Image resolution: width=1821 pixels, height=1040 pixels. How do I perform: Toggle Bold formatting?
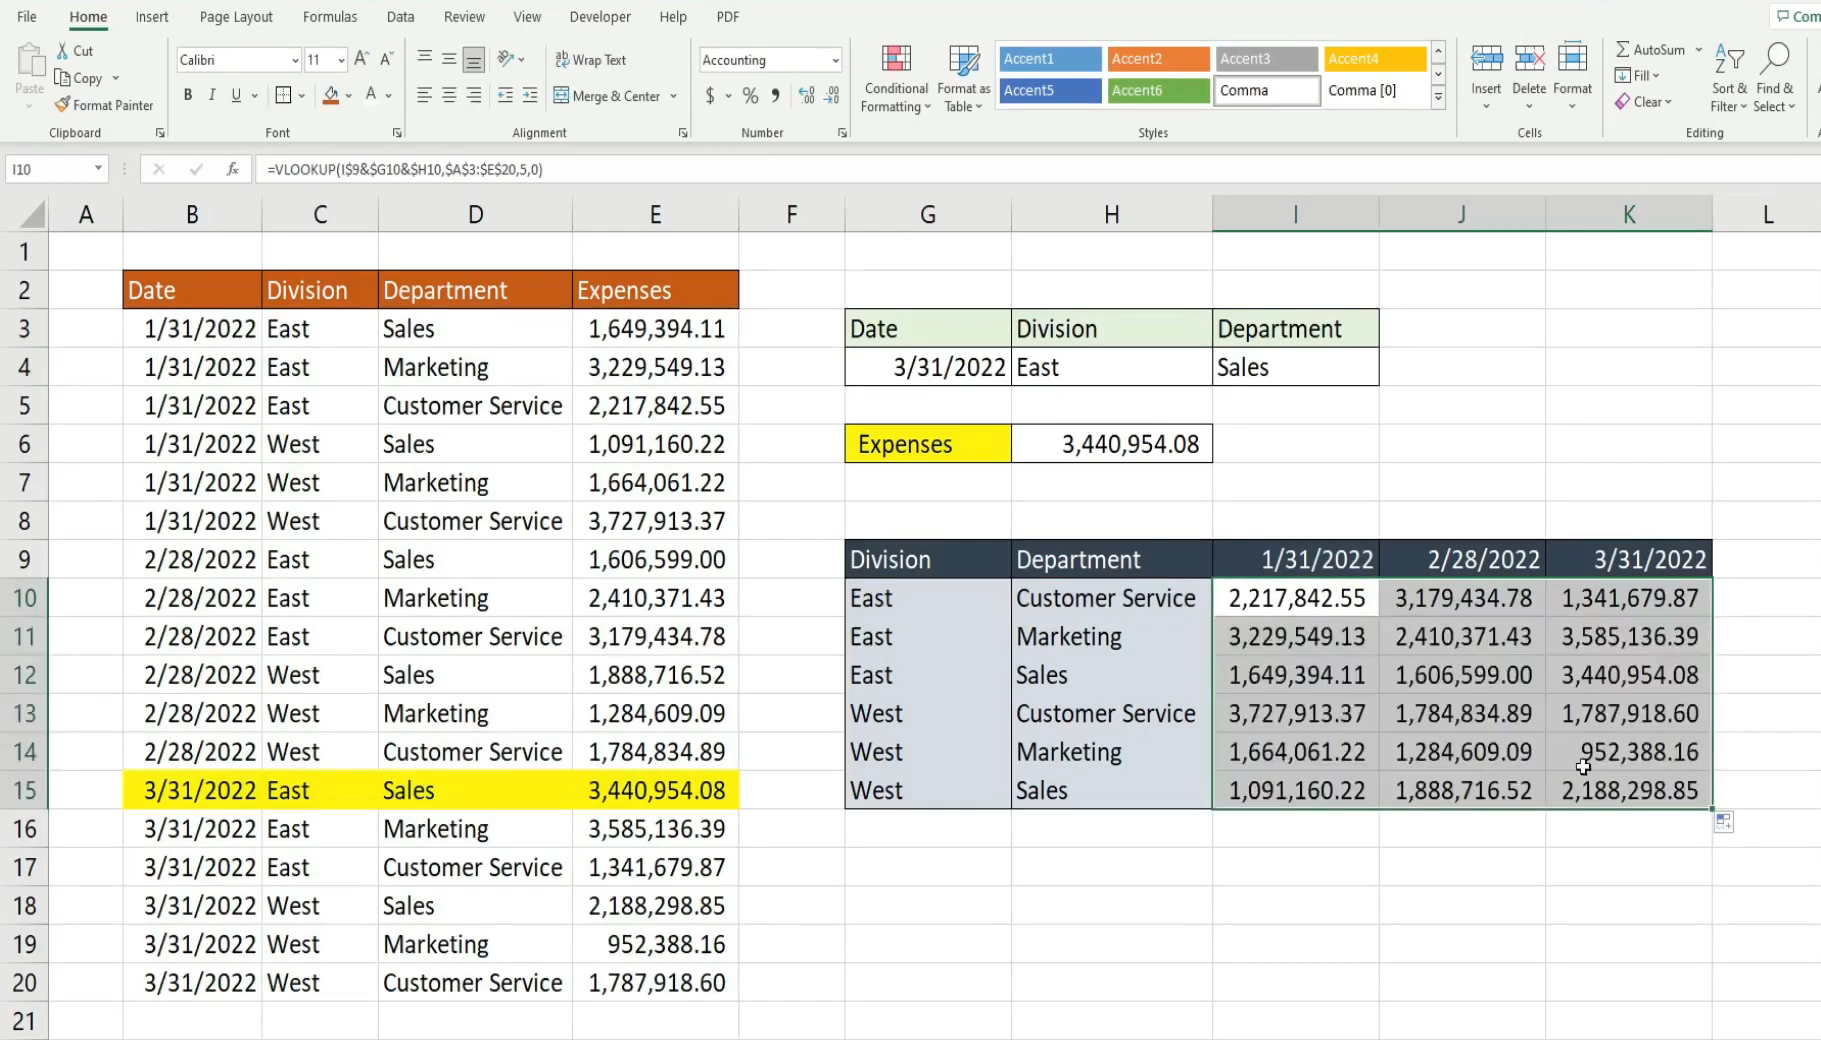[188, 95]
